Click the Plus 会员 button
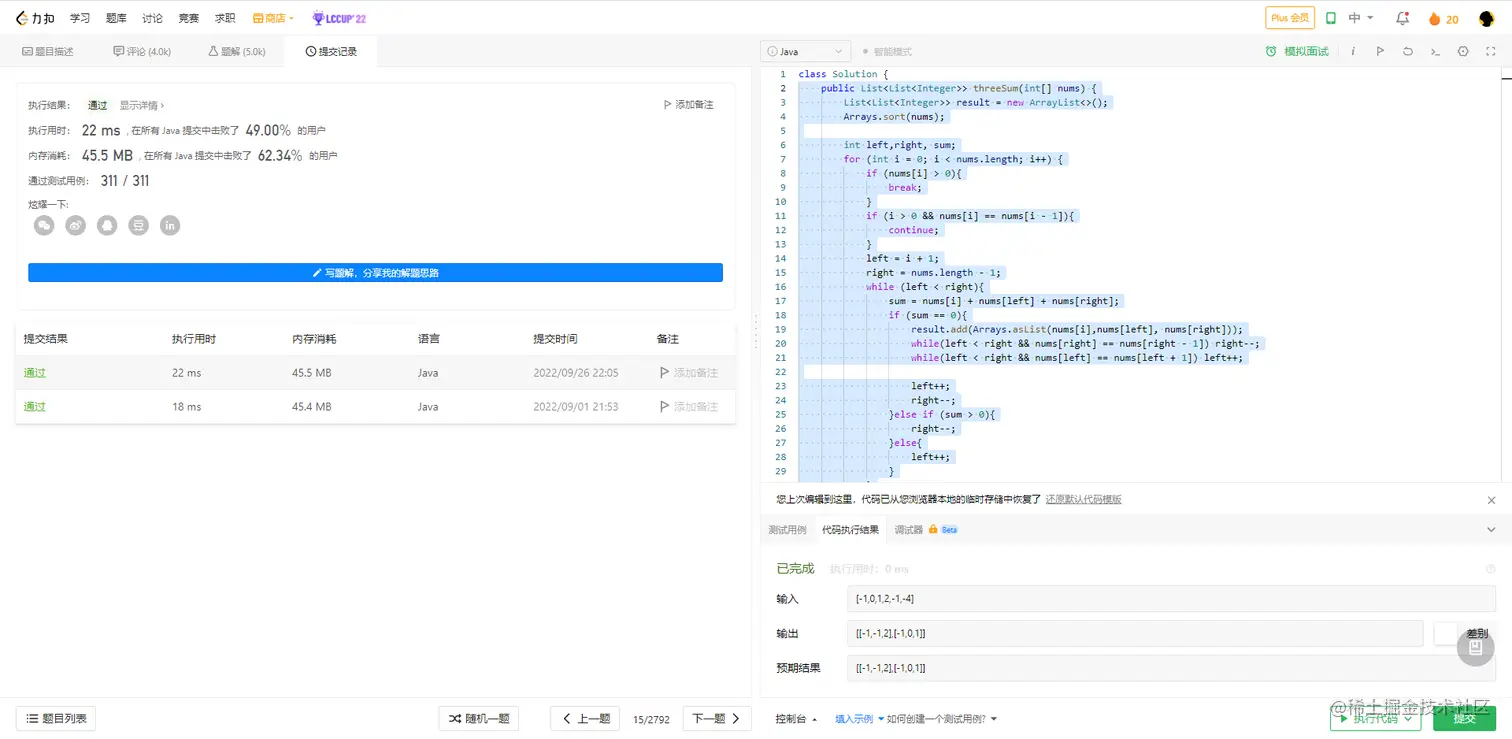This screenshot has height=739, width=1512. tap(1290, 18)
